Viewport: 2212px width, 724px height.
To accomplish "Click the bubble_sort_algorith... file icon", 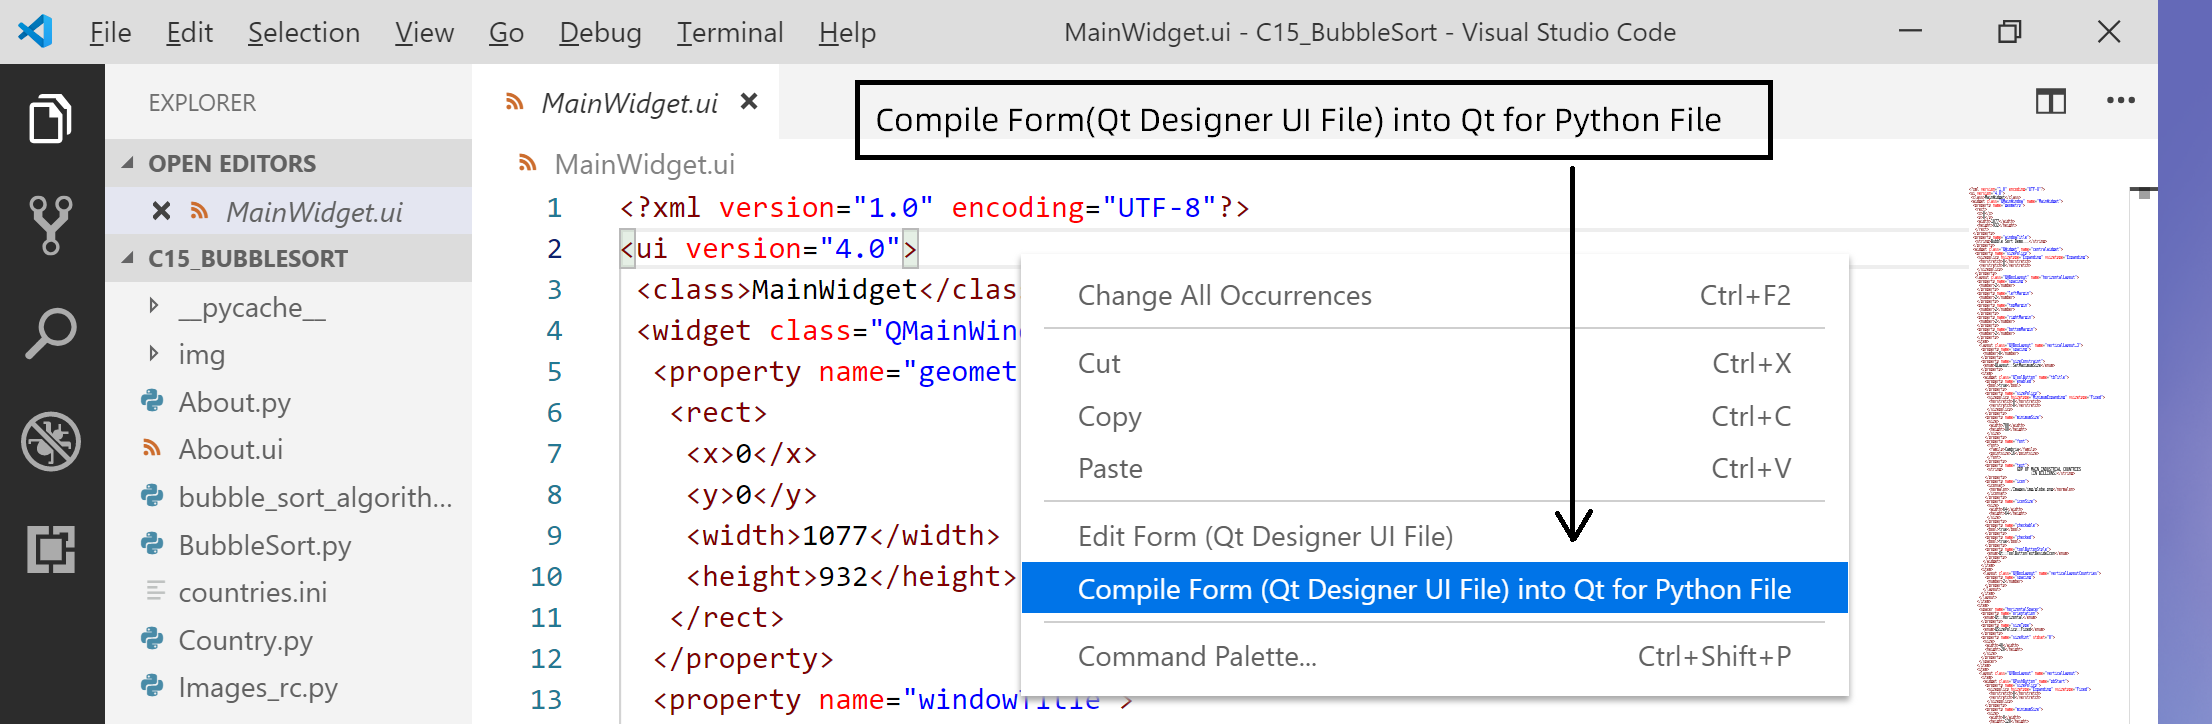I will [x=152, y=496].
